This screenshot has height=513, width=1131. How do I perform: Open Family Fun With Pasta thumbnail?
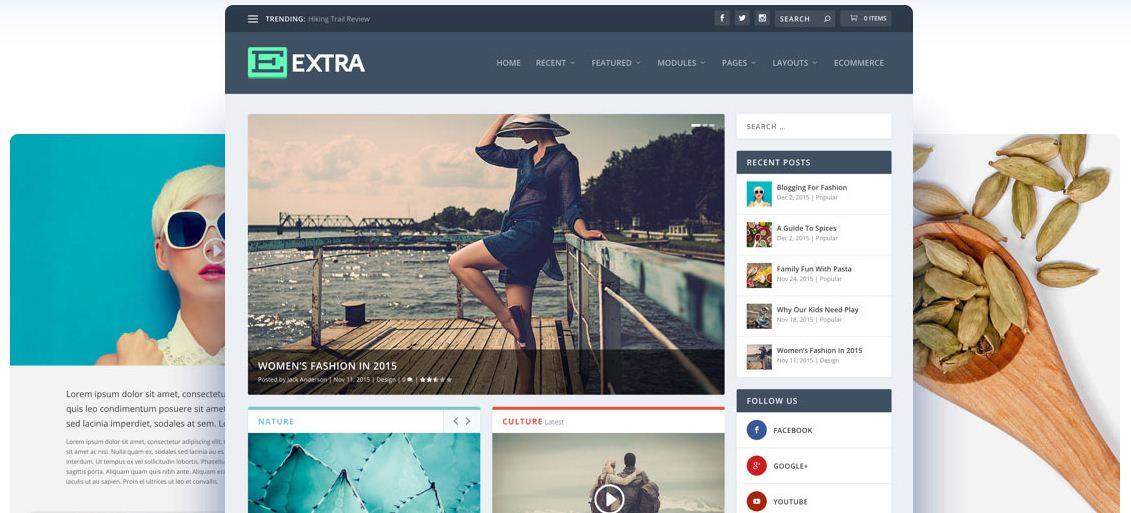pos(759,275)
